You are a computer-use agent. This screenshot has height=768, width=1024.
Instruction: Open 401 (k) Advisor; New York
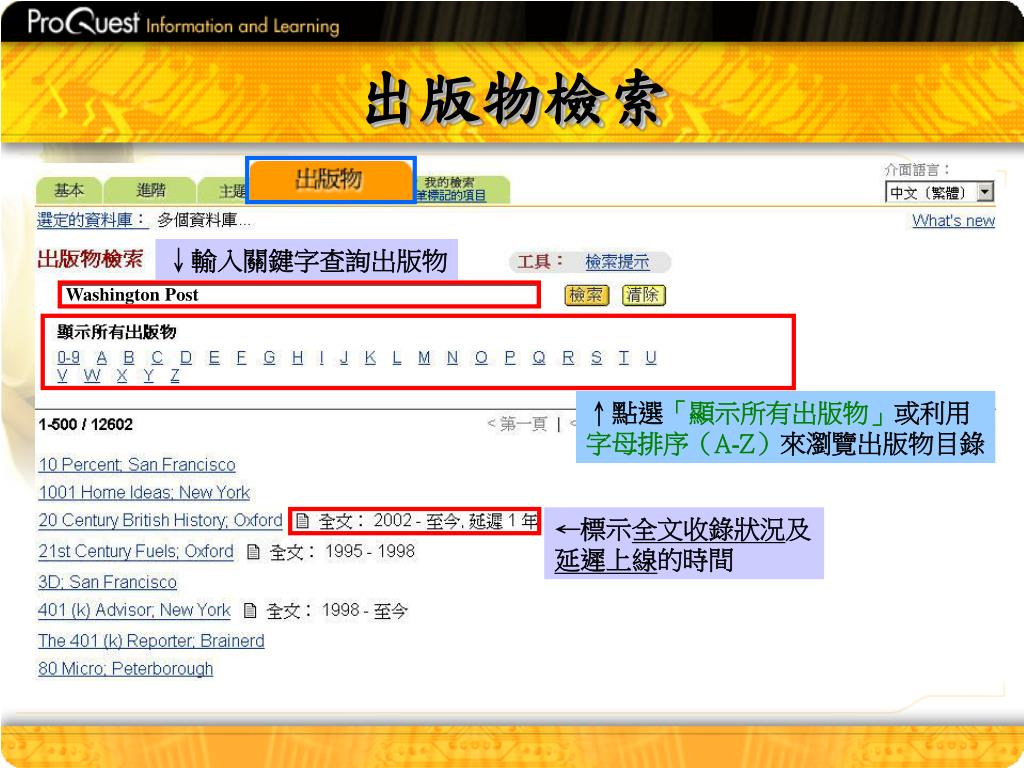(134, 610)
